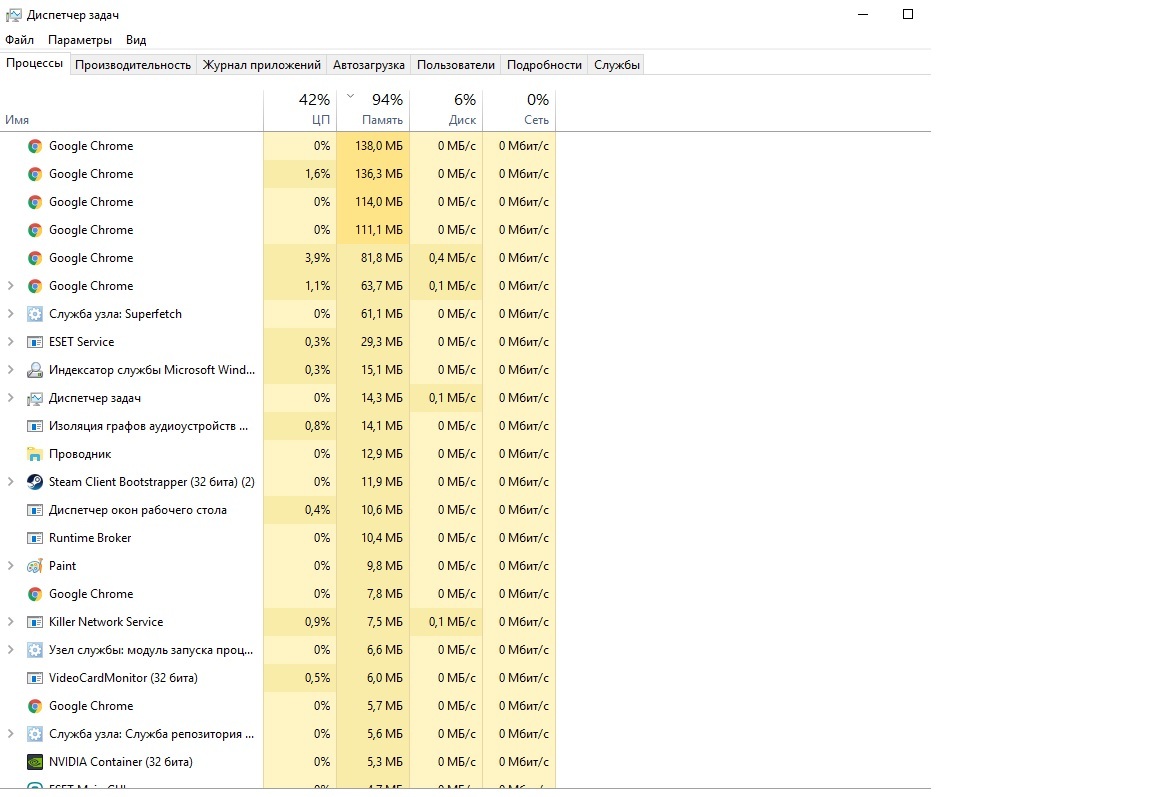Viewport: 1152px width, 797px height.
Task: Switch to the Процессы tab
Action: 35,63
